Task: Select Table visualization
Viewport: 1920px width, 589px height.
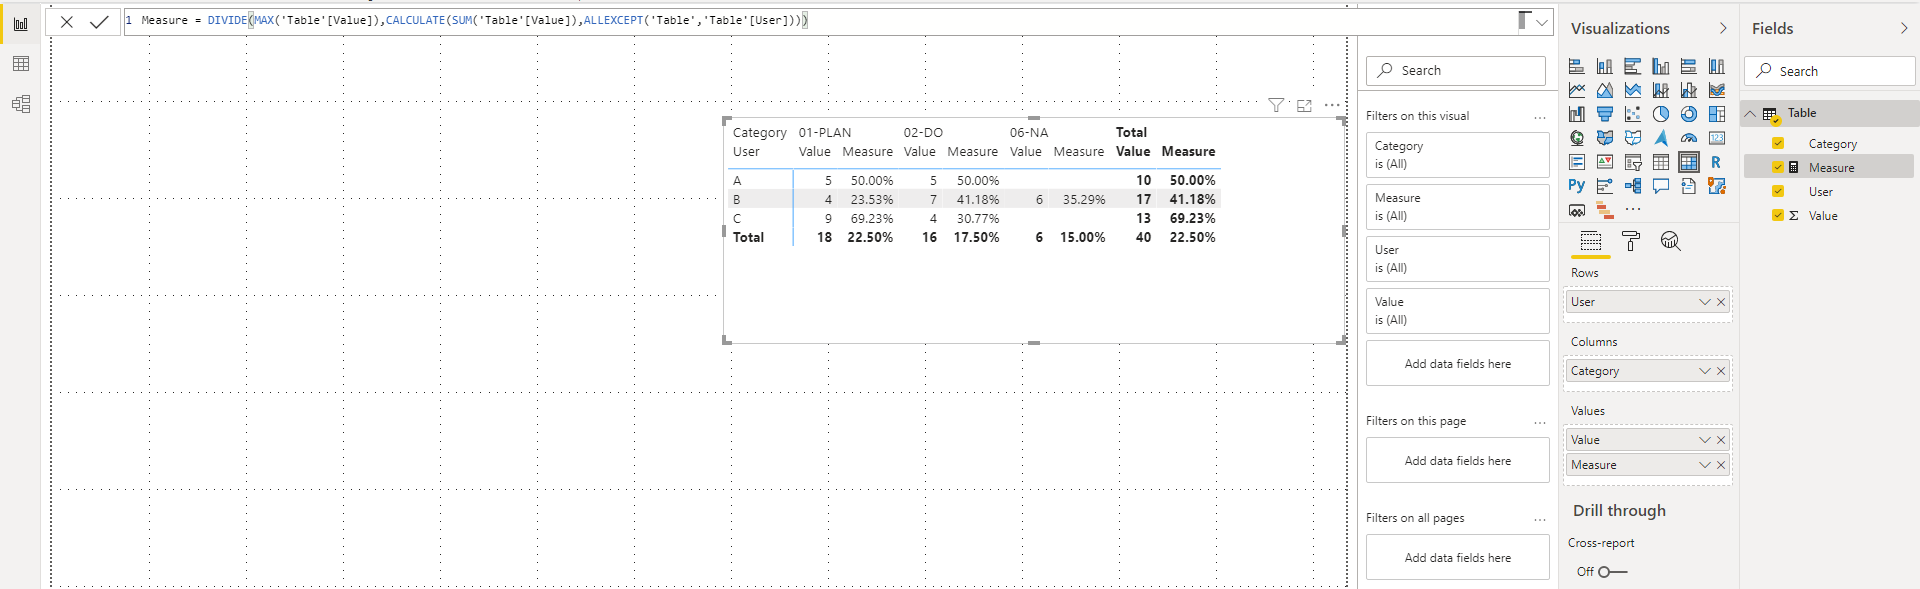Action: [x=1661, y=162]
